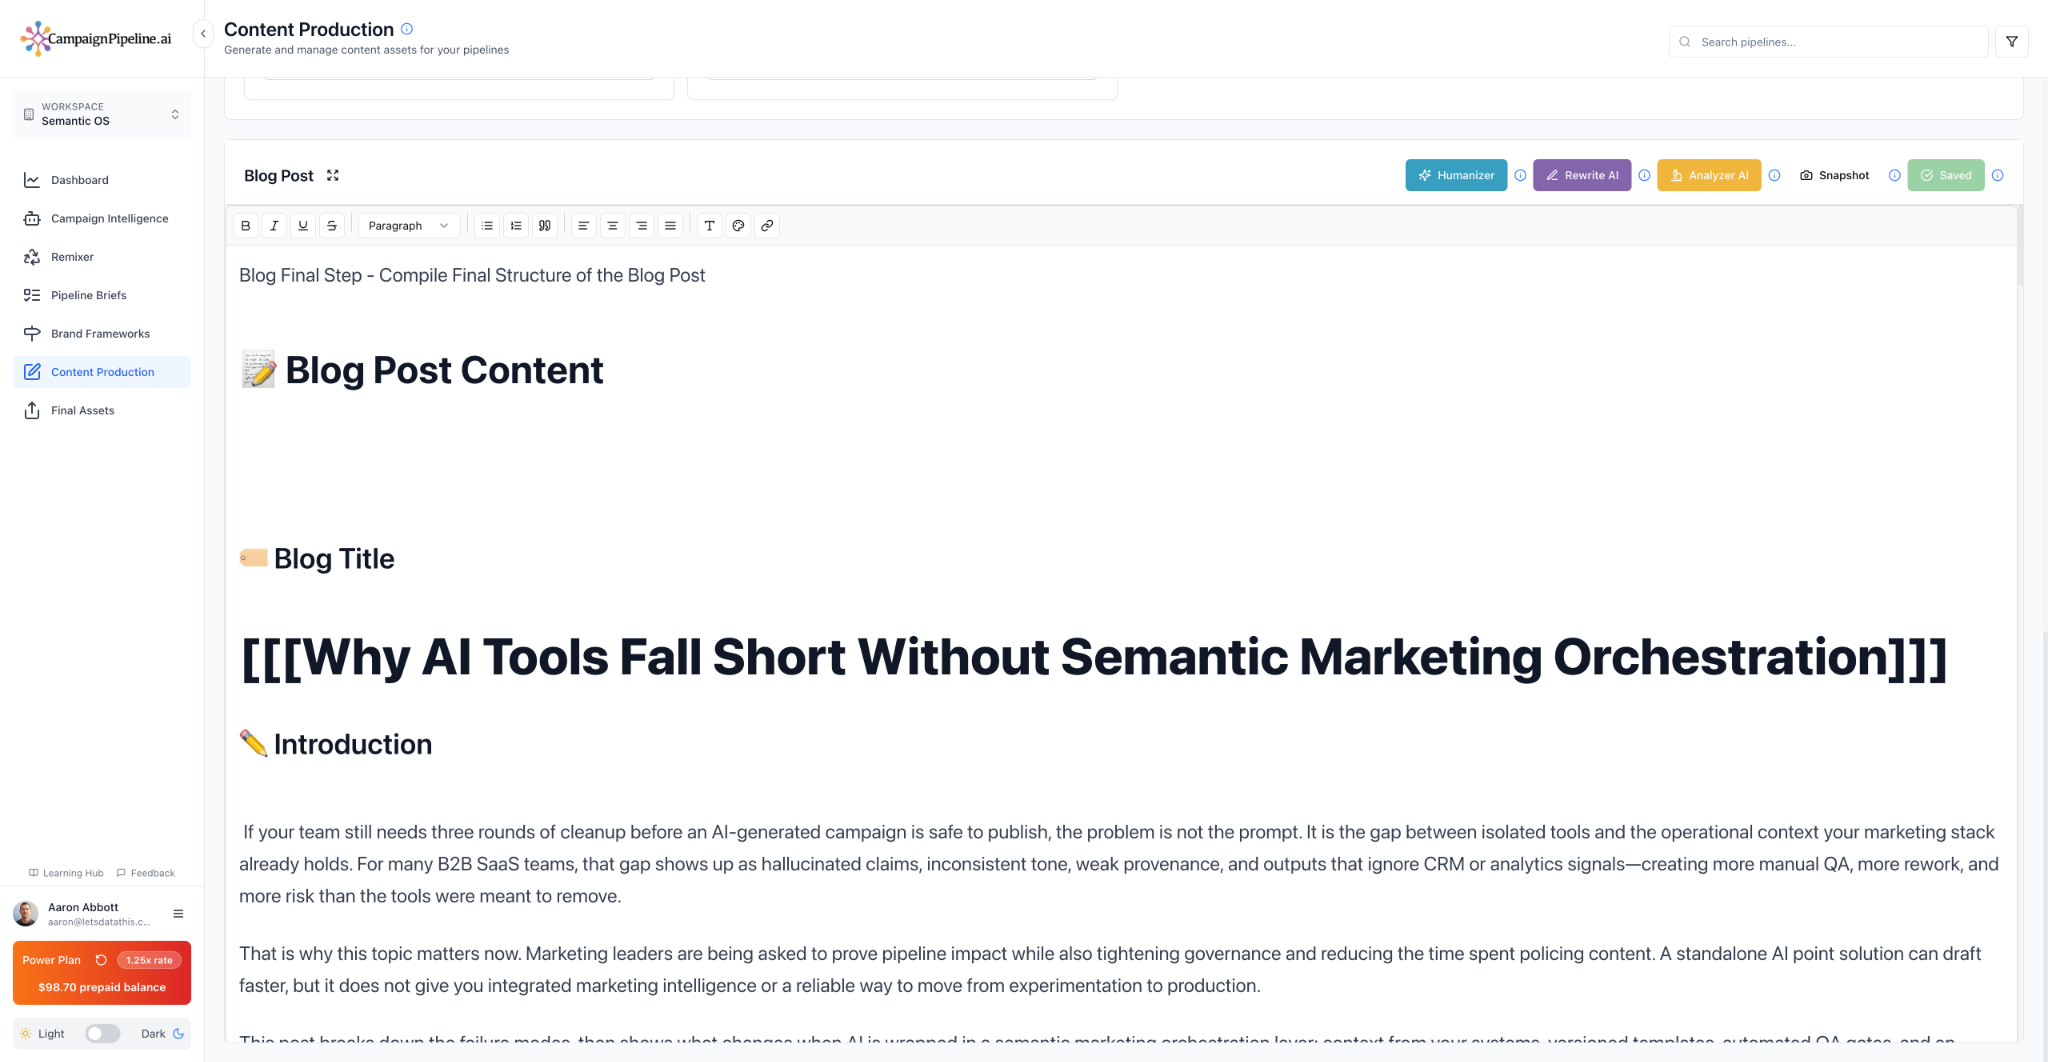The height and width of the screenshot is (1062, 2048).
Task: Insert a blockquote
Action: tap(545, 226)
